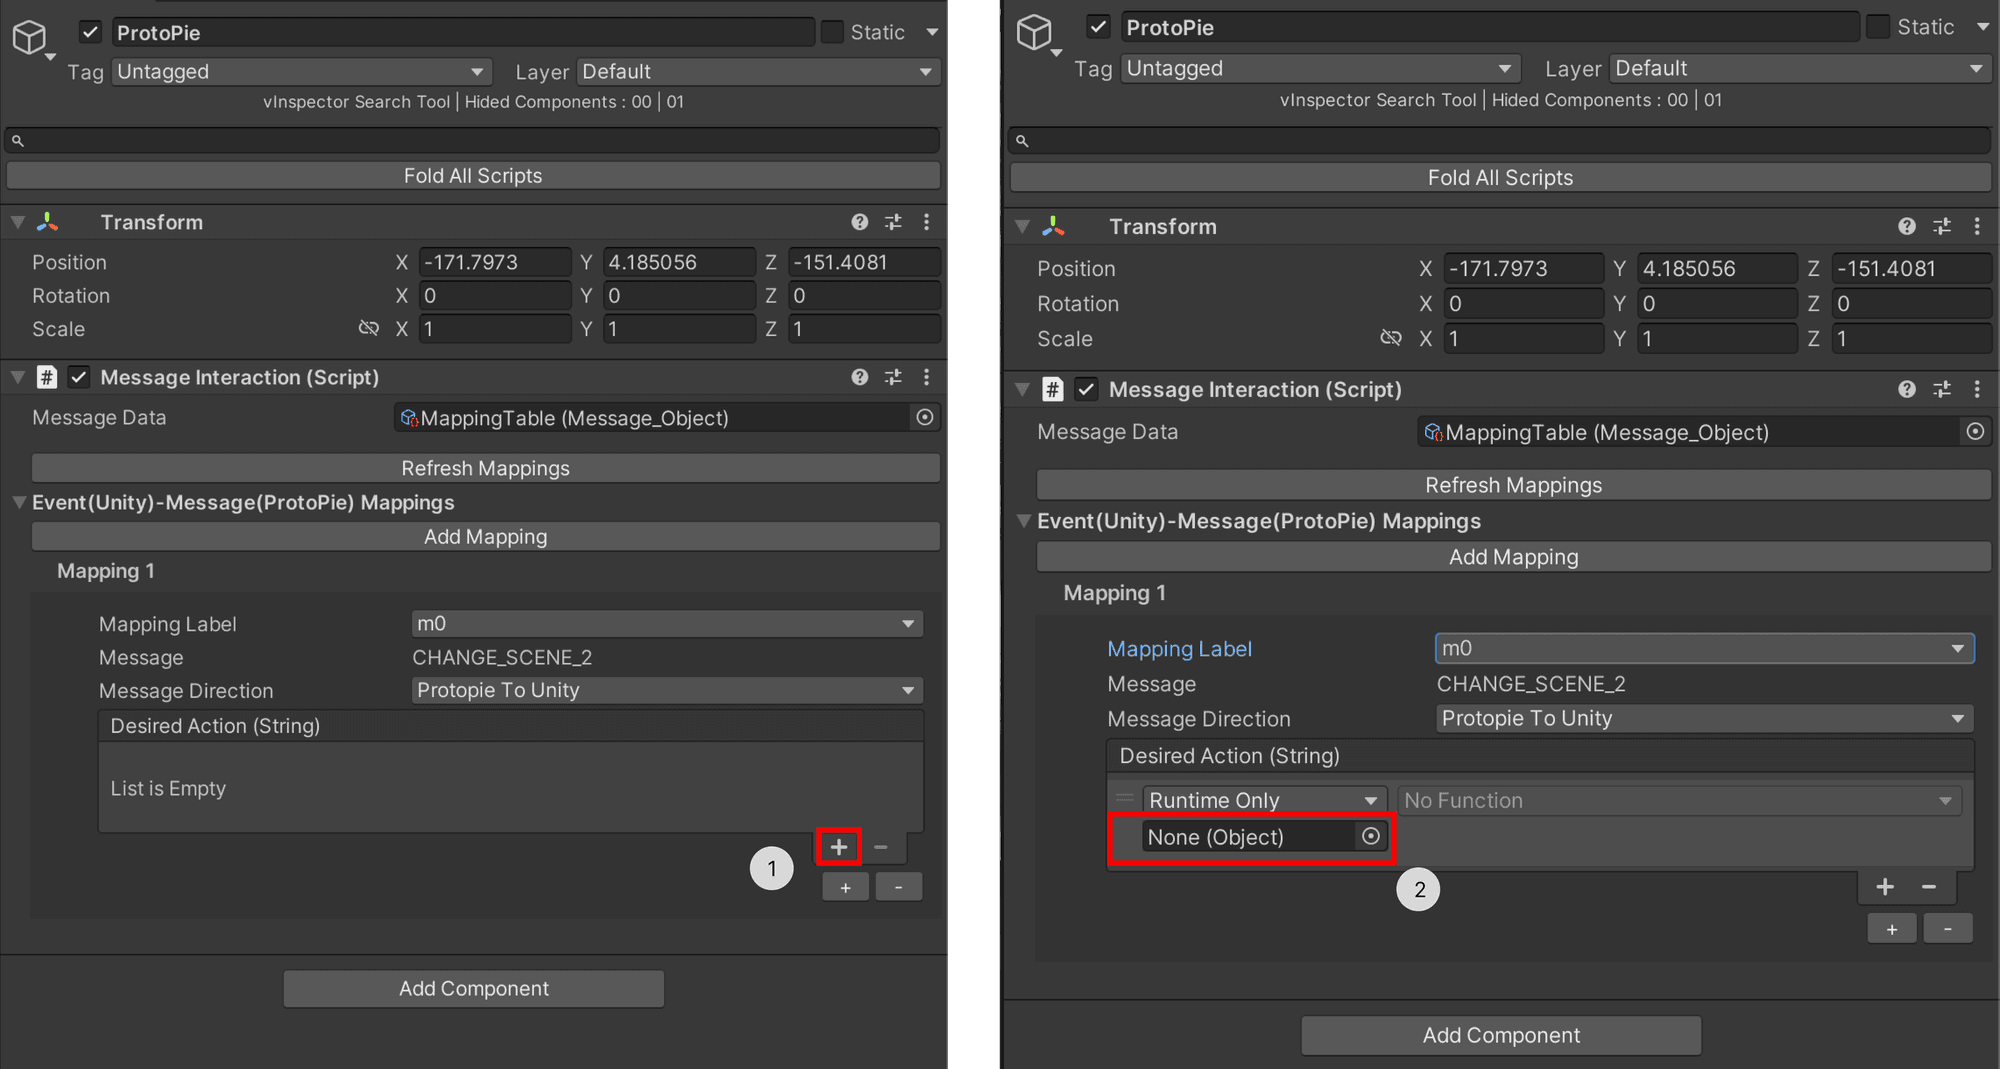Click large plus under Desired Action list, right
Viewport: 2000px width, 1069px height.
tap(1885, 887)
